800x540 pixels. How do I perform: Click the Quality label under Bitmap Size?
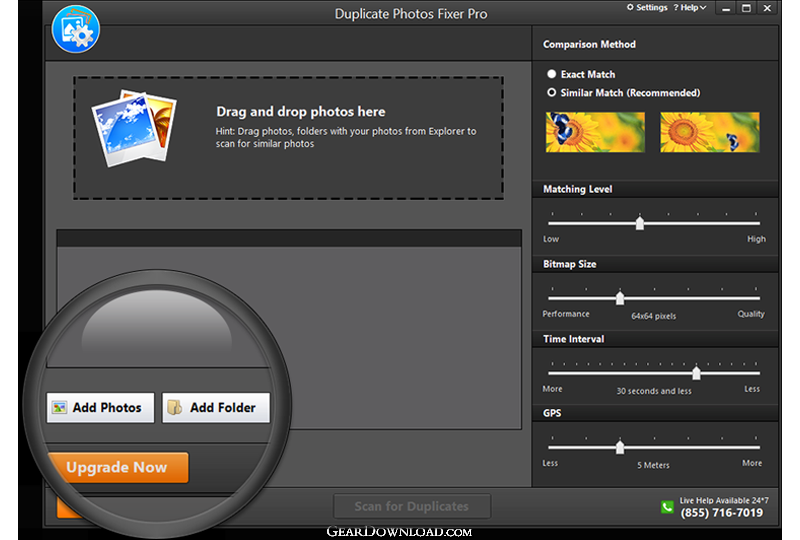click(x=751, y=314)
